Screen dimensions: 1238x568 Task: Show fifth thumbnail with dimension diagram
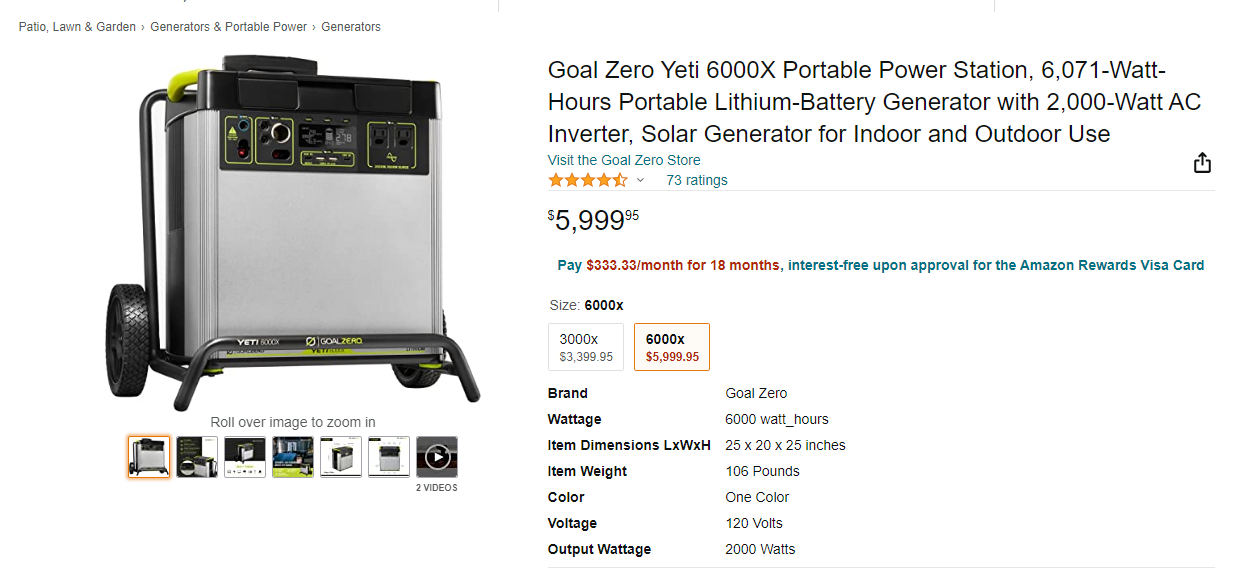(x=341, y=457)
